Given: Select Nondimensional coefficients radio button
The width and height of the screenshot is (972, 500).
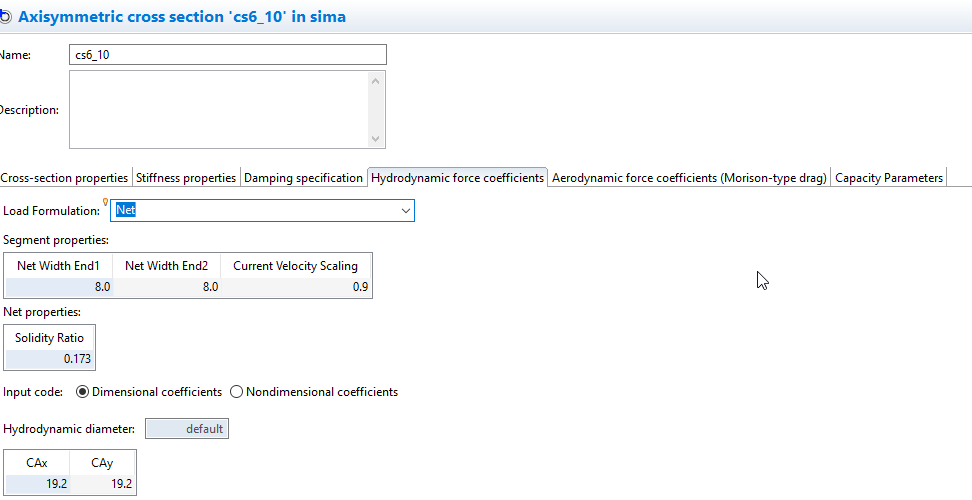Looking at the screenshot, I should [237, 392].
